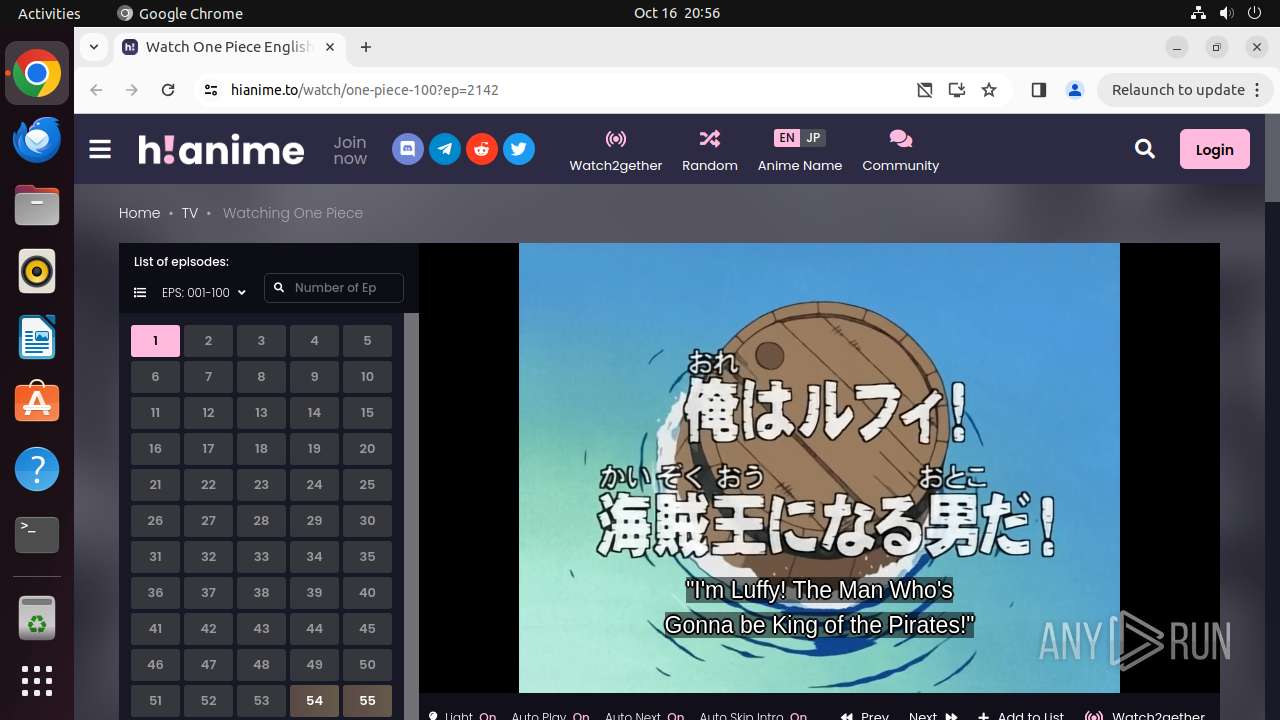Screen dimensions: 1280x720
Task: Click the browser back arrow
Action: [96, 90]
